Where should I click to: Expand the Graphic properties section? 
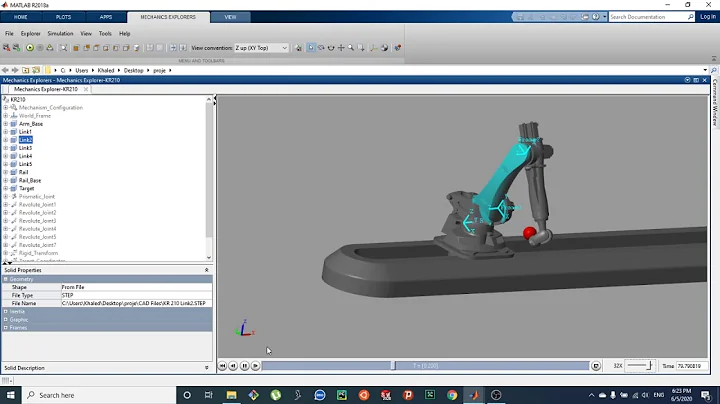[x=6, y=320]
